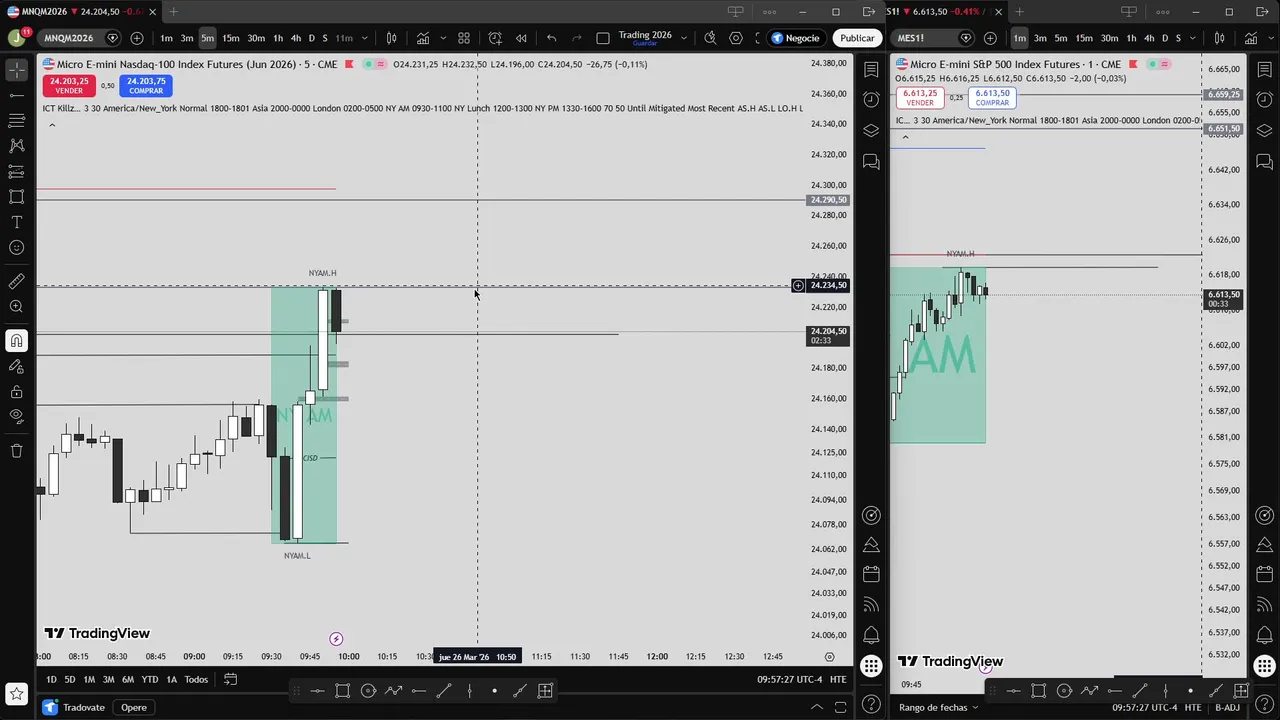Click Comprar 24.203,75 button
The image size is (1280, 720).
(x=146, y=86)
